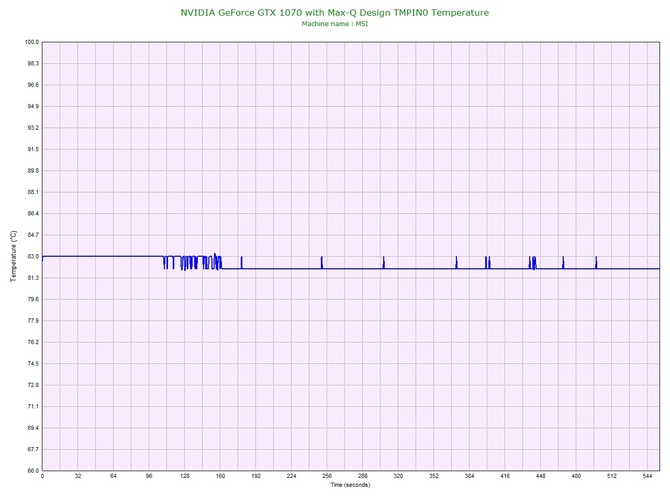Click the 100.0 label on the temperature axis
Image resolution: width=670 pixels, height=502 pixels.
click(31, 42)
